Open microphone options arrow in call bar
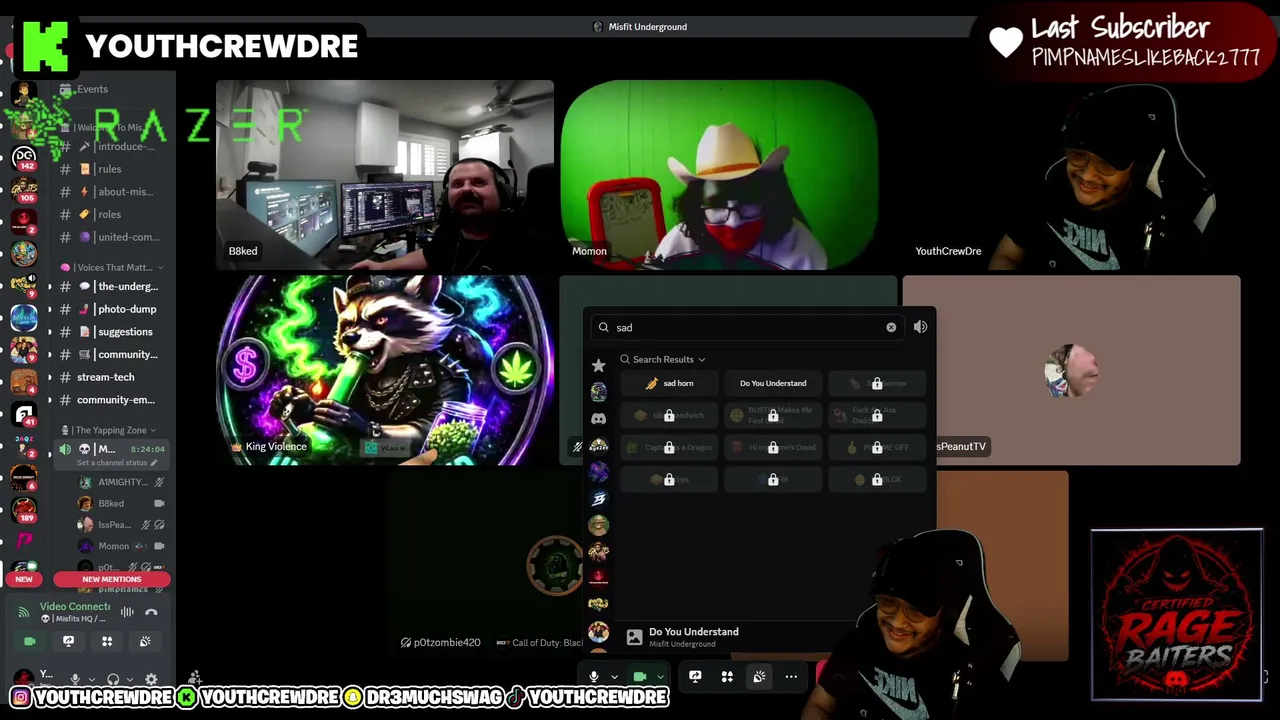 pos(614,677)
